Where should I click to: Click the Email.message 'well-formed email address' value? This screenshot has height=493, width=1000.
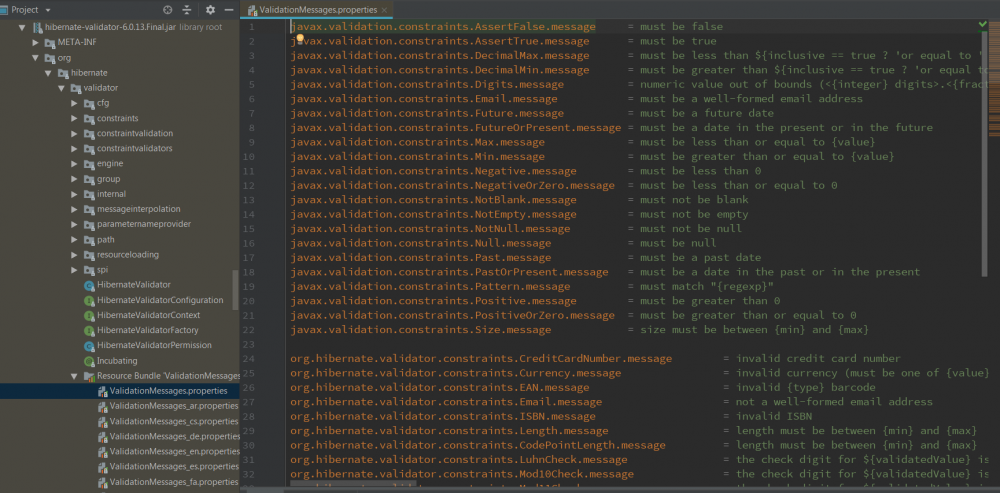[751, 99]
